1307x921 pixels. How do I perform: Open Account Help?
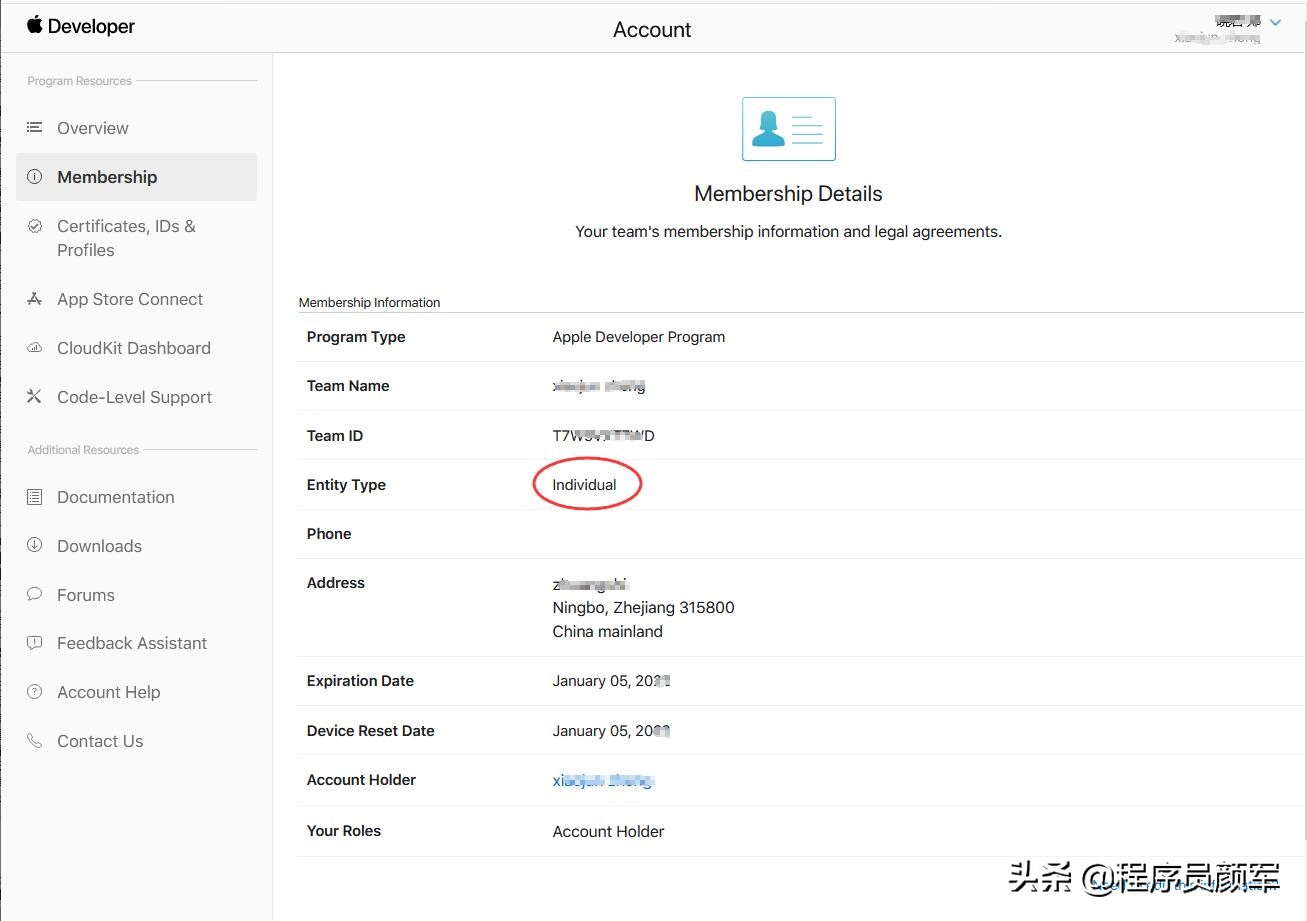109,692
